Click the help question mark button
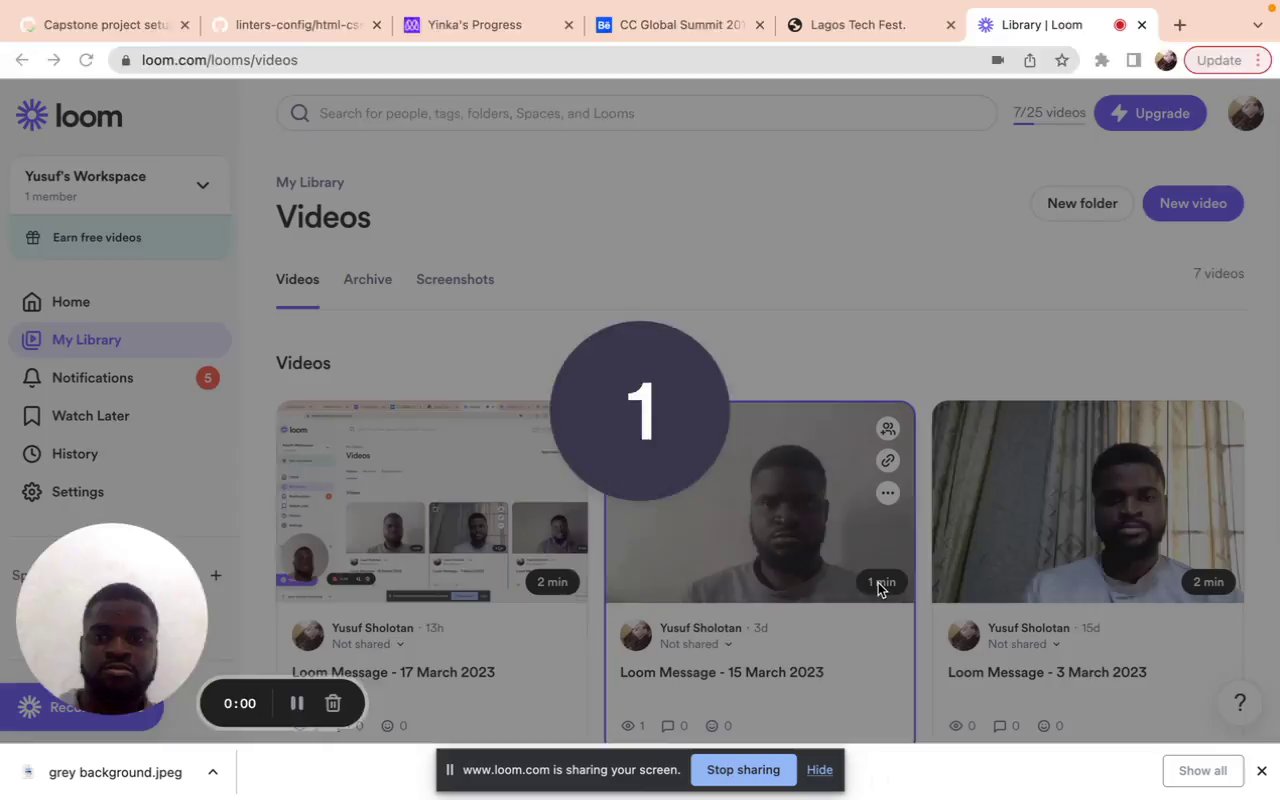This screenshot has height=800, width=1280. click(x=1239, y=703)
